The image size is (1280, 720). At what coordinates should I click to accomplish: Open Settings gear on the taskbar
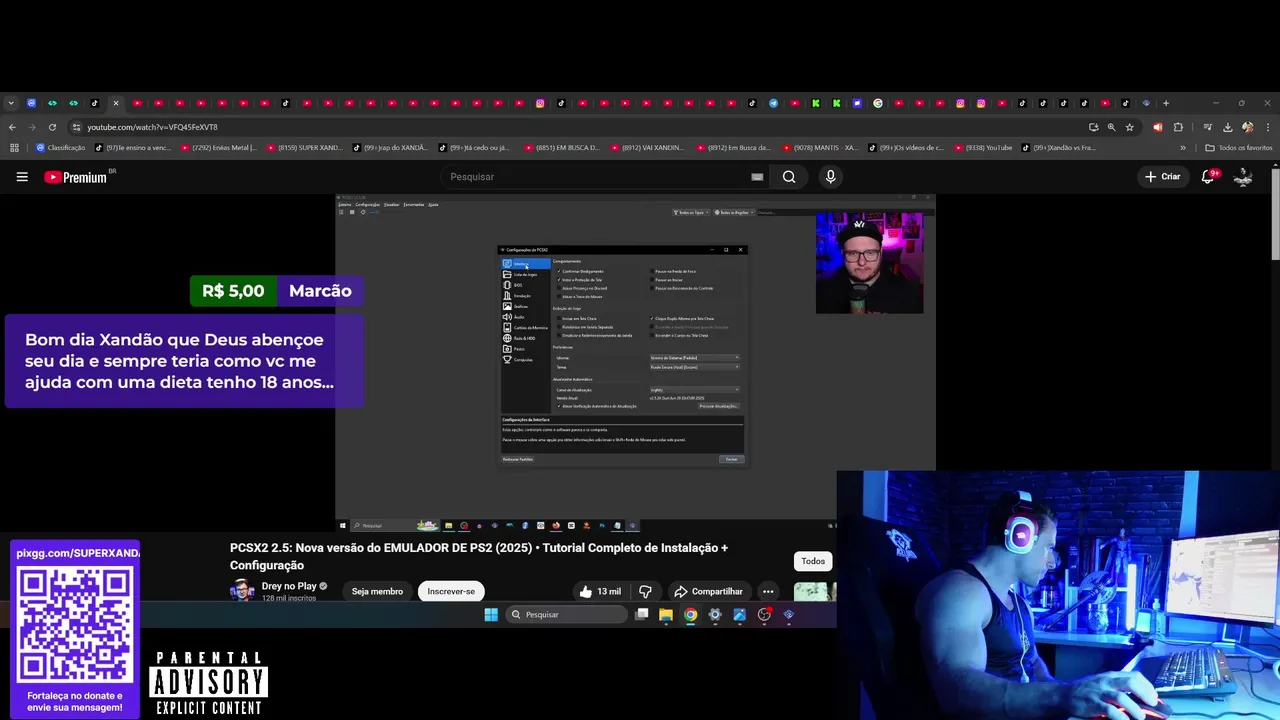click(x=715, y=615)
